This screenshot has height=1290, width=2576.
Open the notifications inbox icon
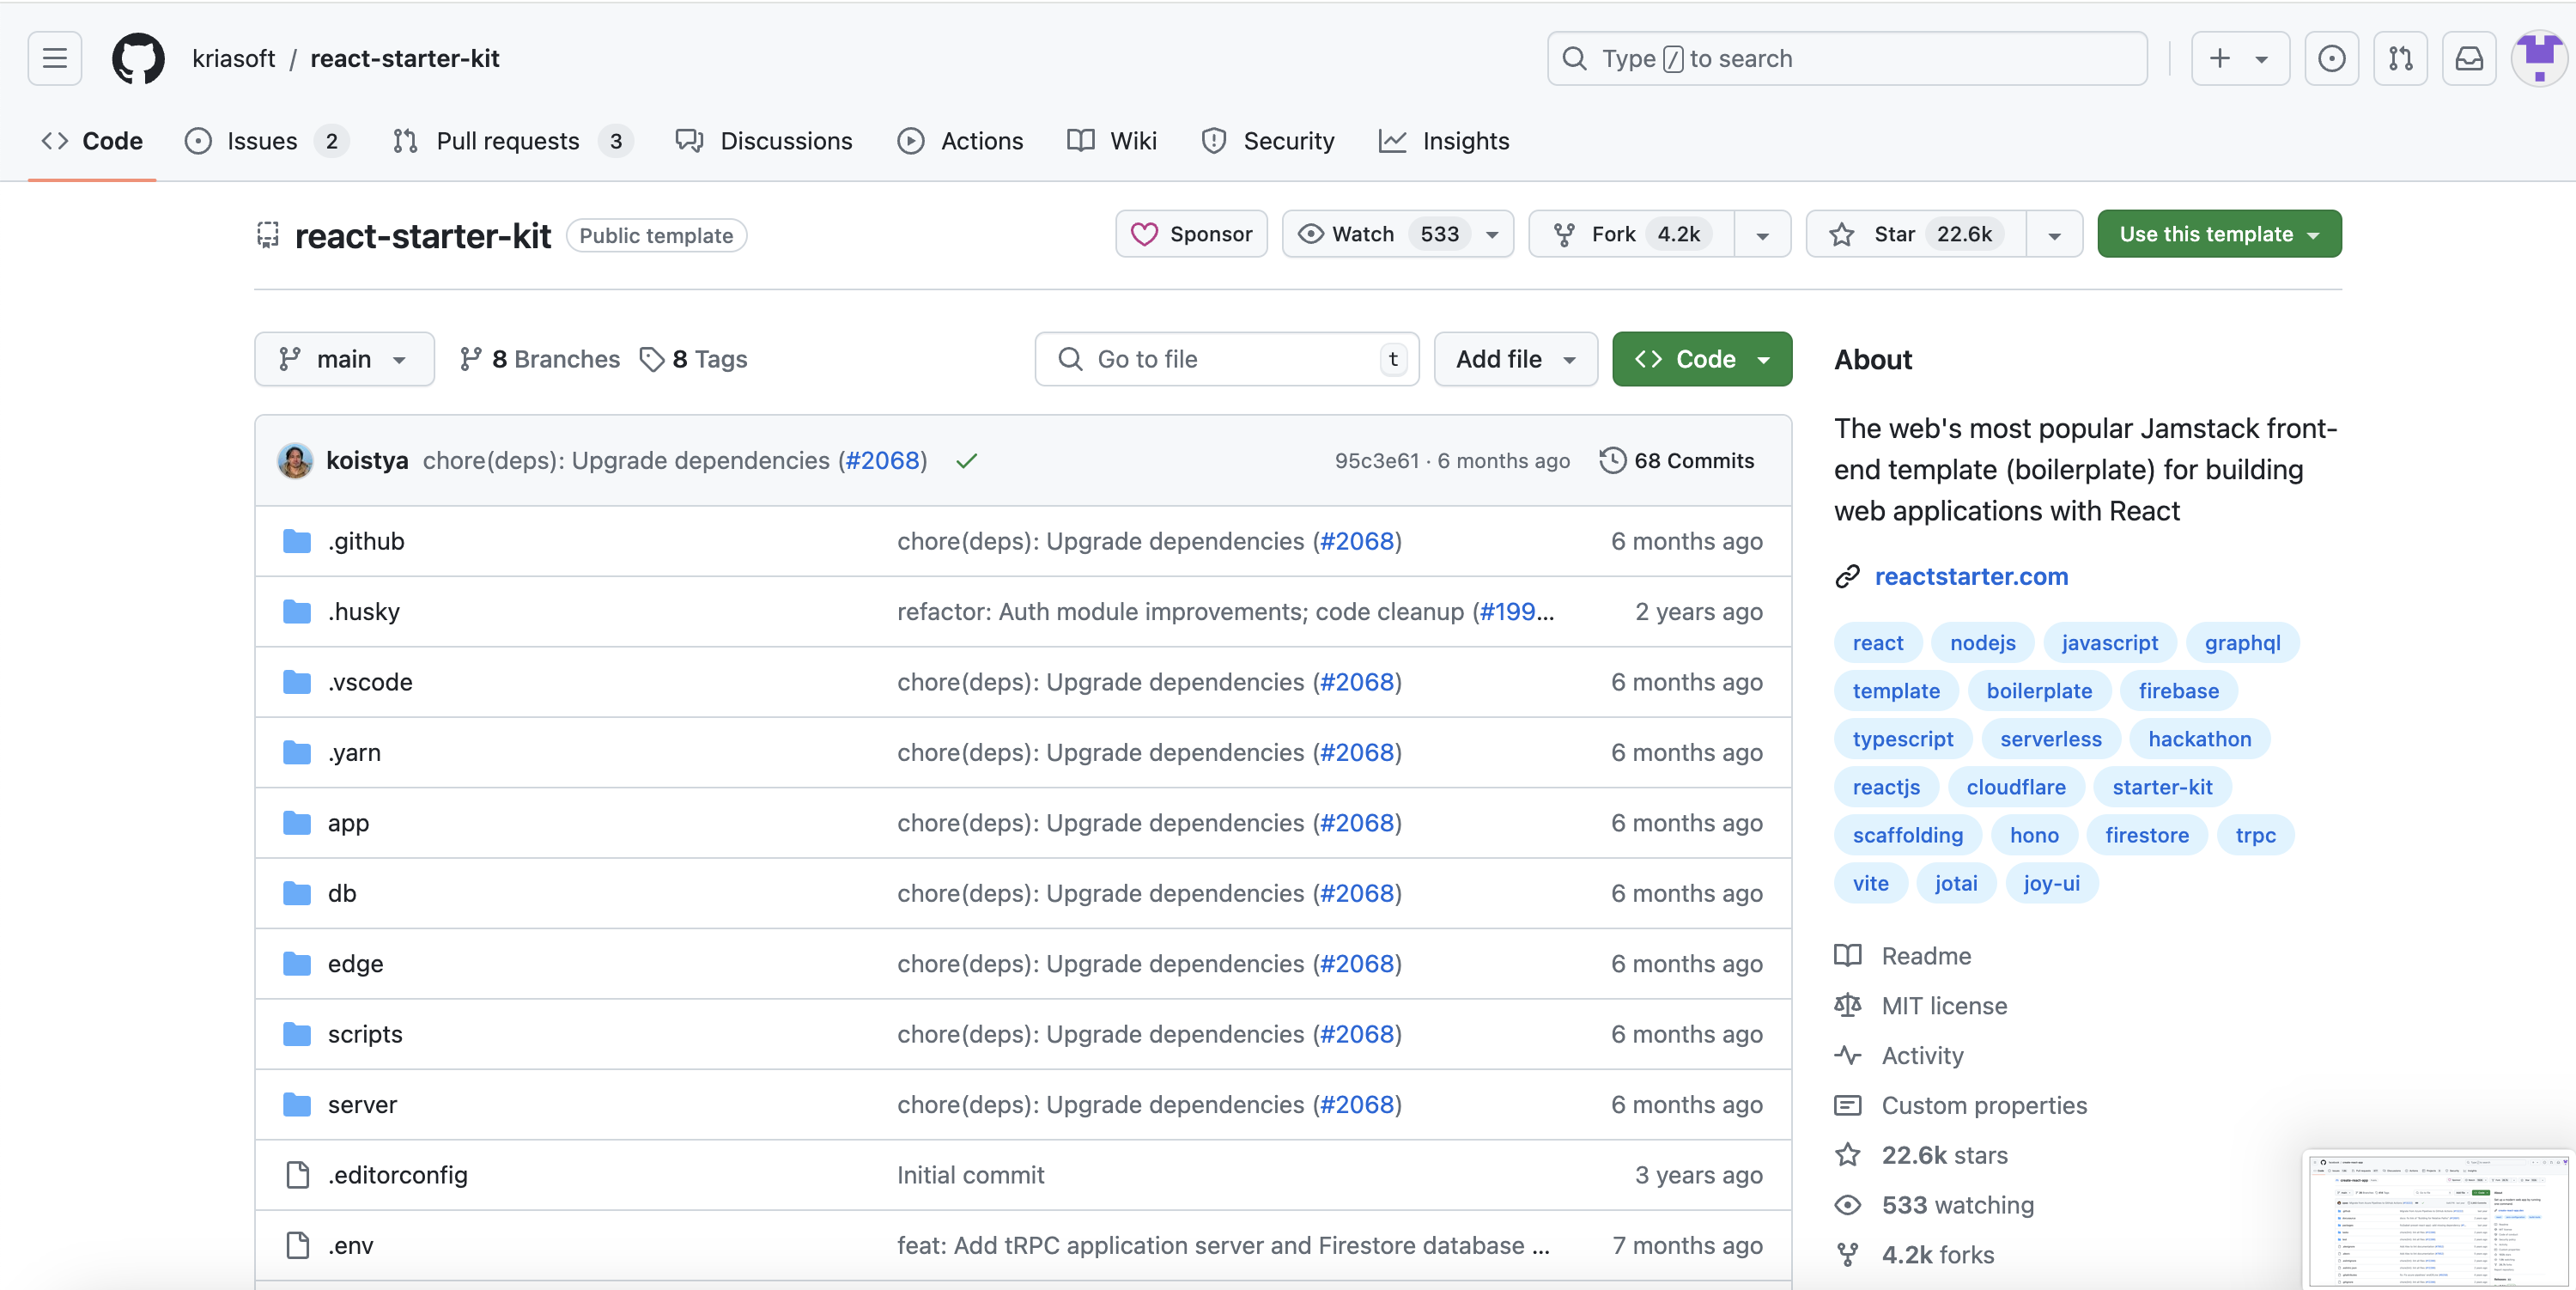[x=2469, y=58]
